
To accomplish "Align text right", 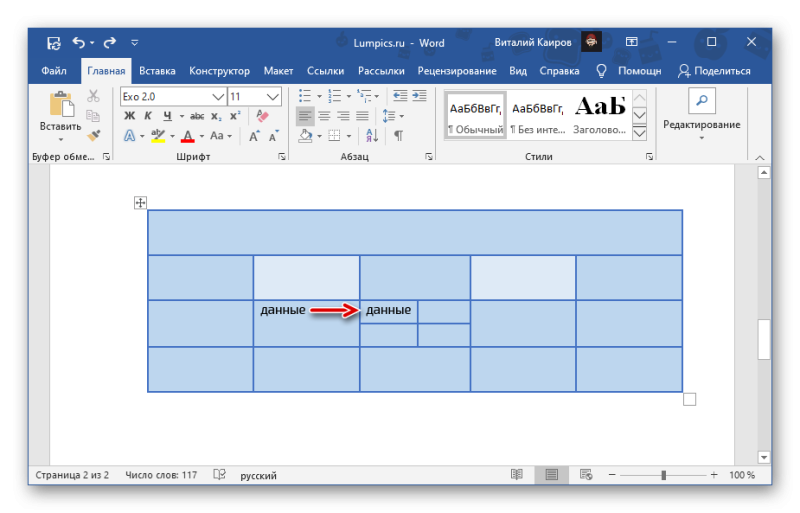I will 343,116.
